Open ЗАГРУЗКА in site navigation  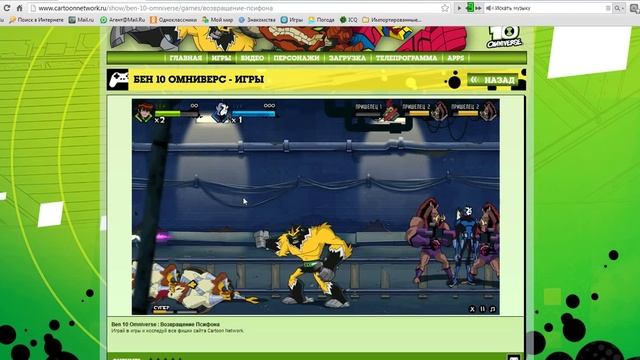point(347,58)
